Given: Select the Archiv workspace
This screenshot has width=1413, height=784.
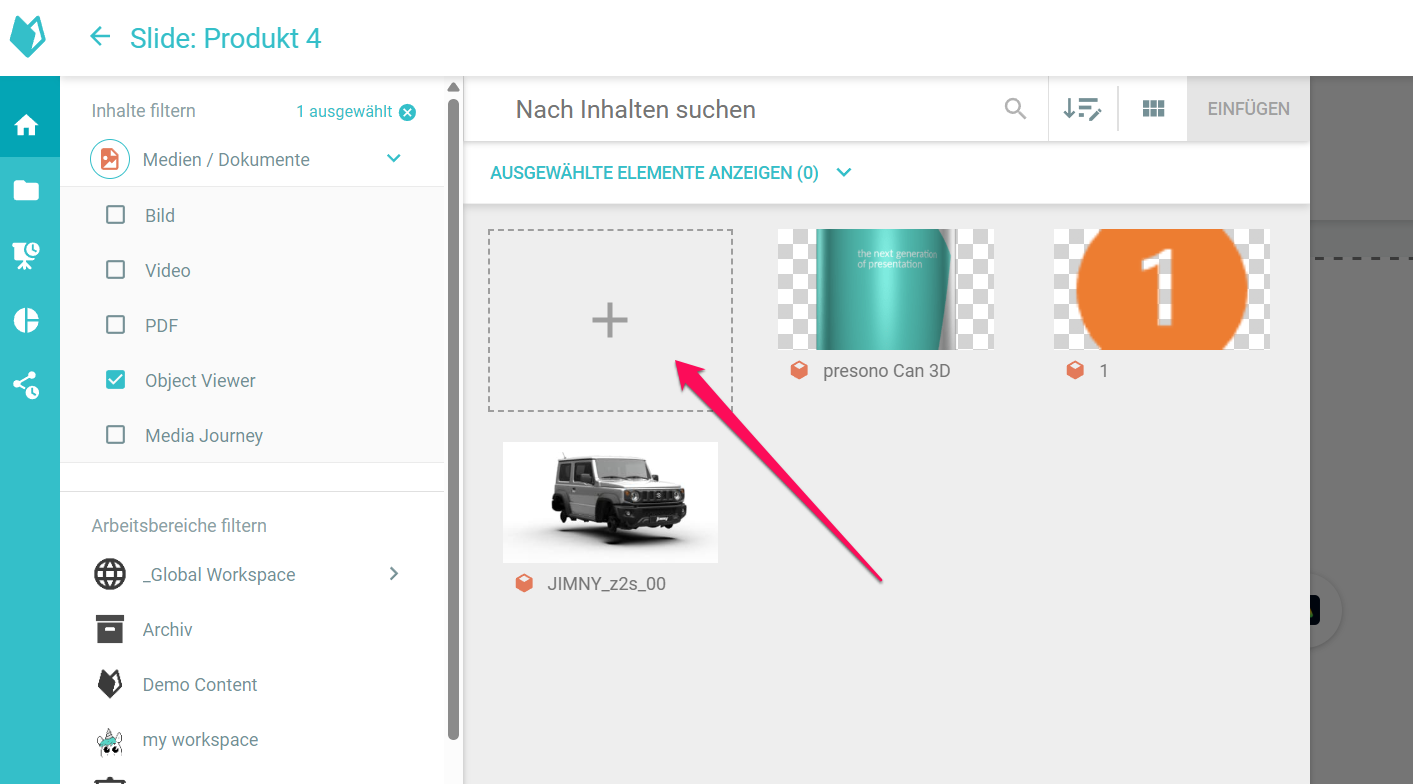Looking at the screenshot, I should [167, 630].
